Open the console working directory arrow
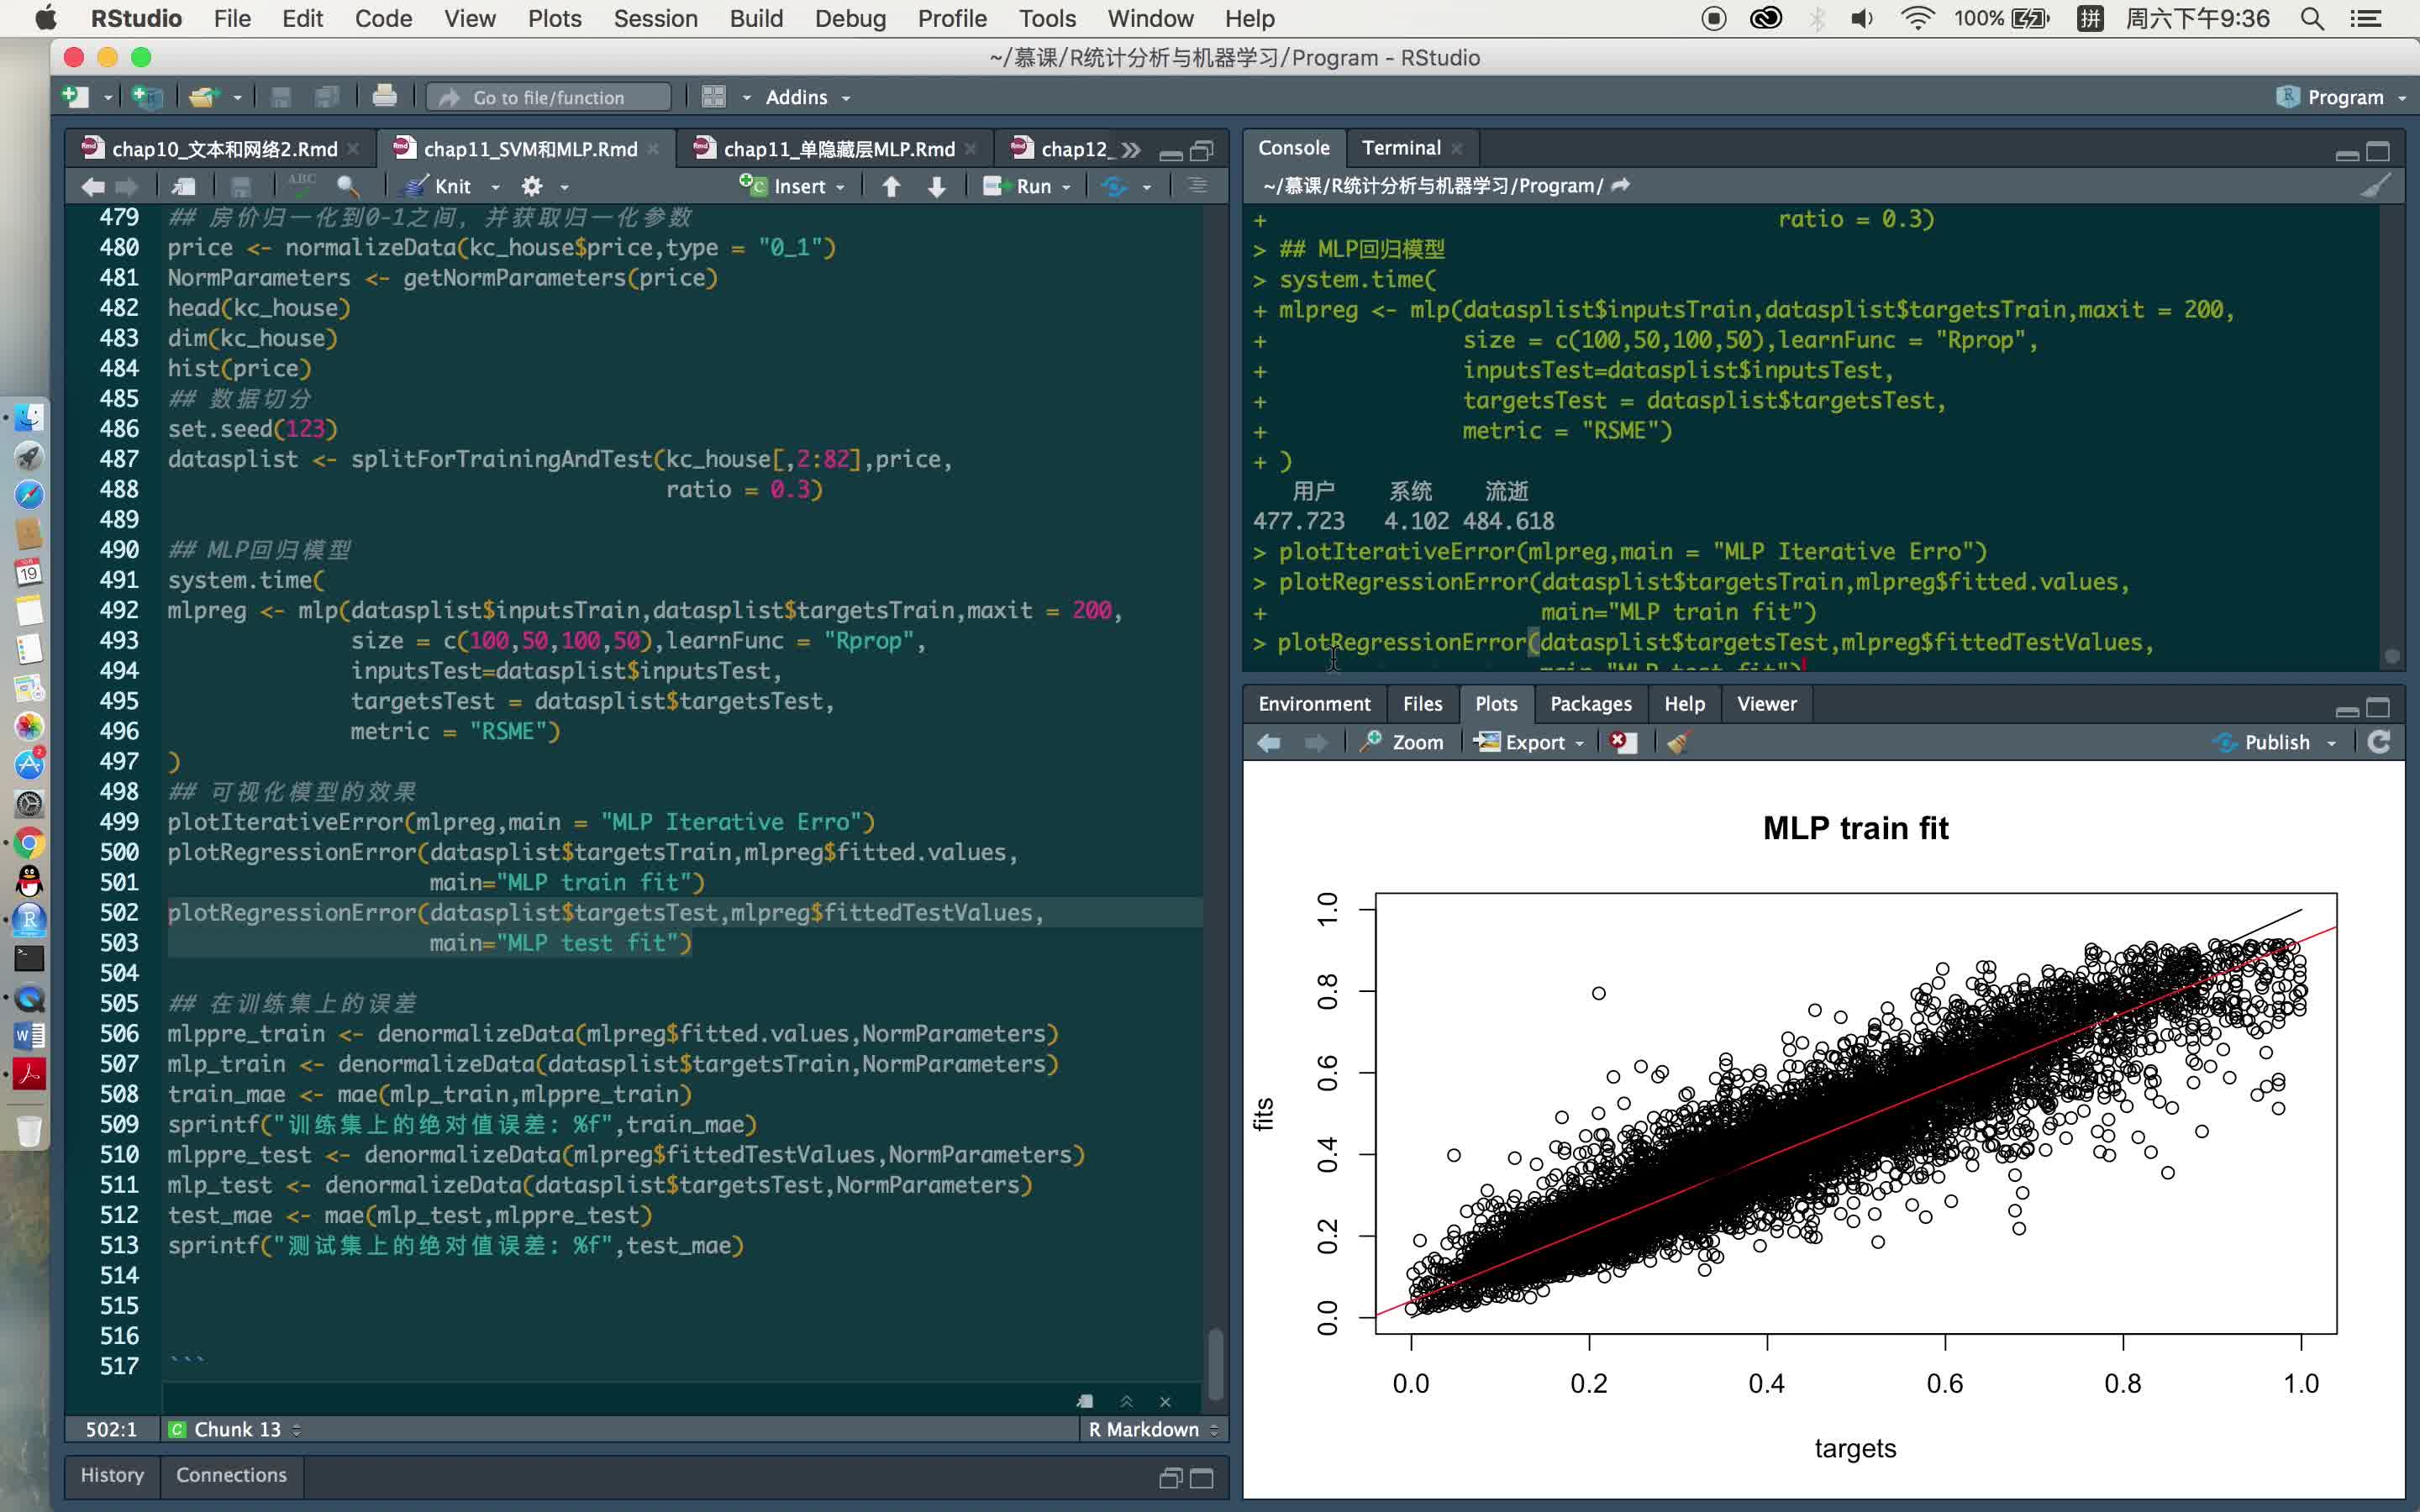Screen dimensions: 2420x1512 tap(1621, 185)
